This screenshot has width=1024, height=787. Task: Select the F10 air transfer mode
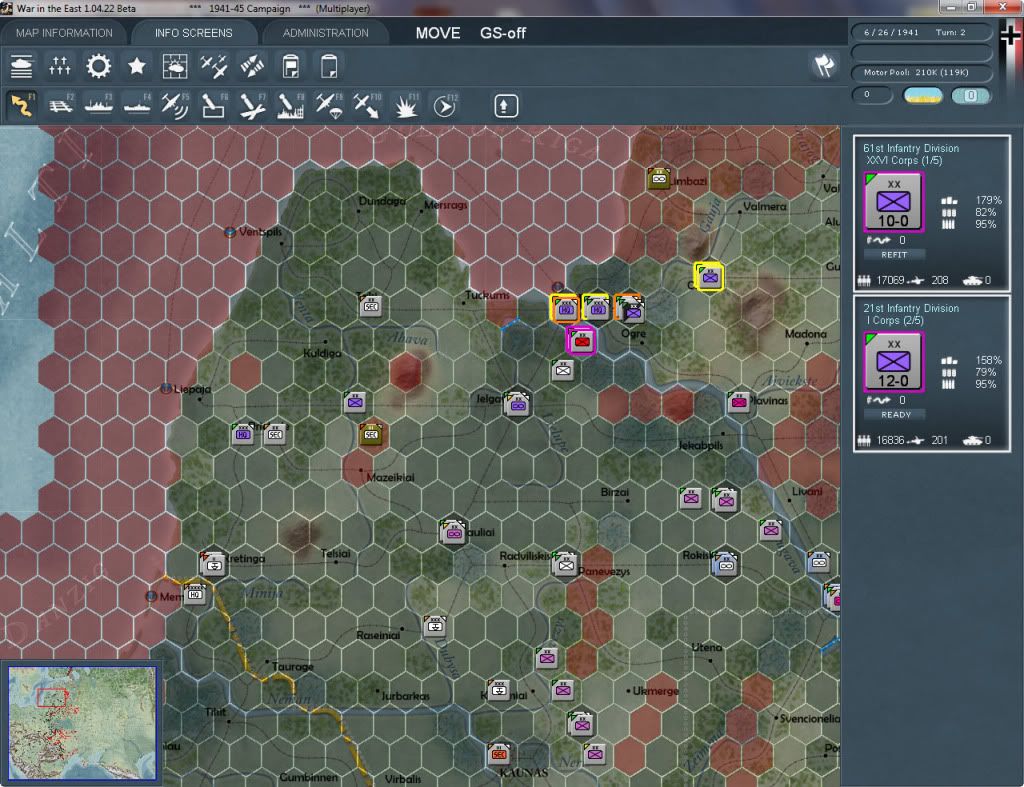point(367,106)
